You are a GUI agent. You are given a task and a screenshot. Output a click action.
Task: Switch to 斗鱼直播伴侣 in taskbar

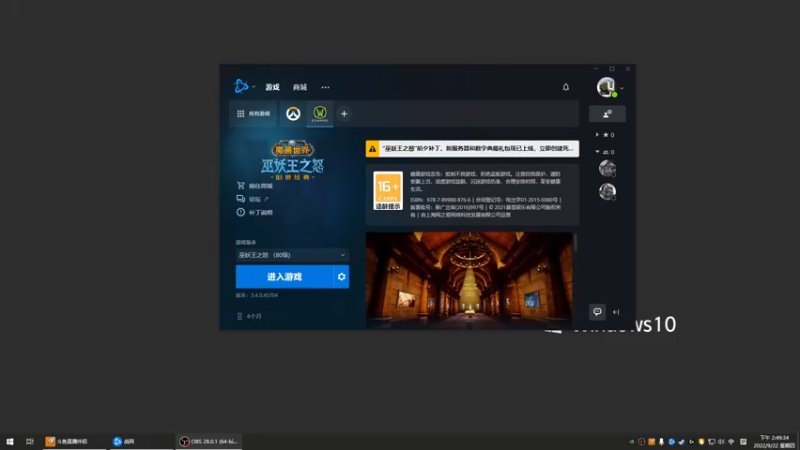click(x=73, y=441)
